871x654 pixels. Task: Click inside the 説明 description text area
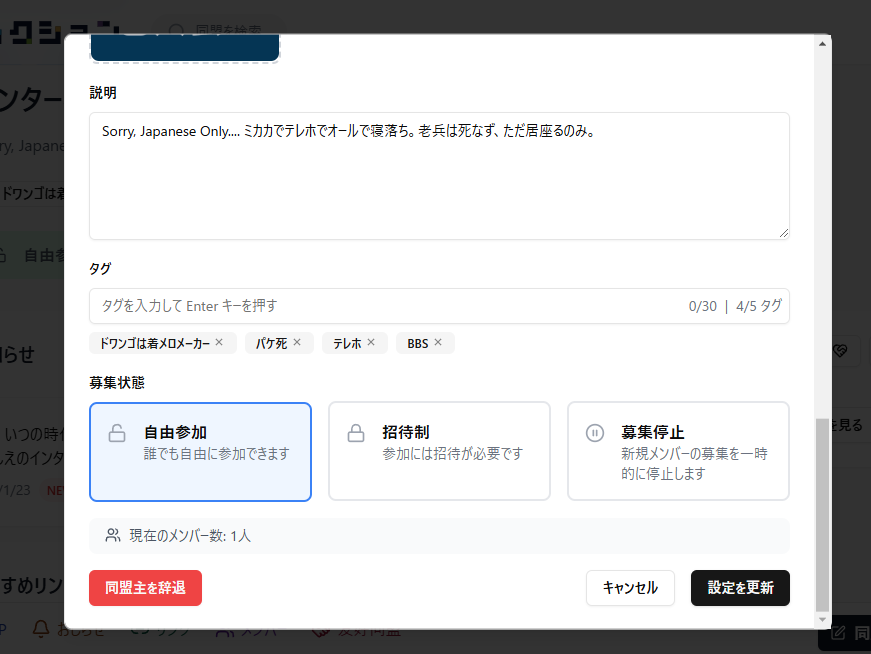click(x=439, y=185)
